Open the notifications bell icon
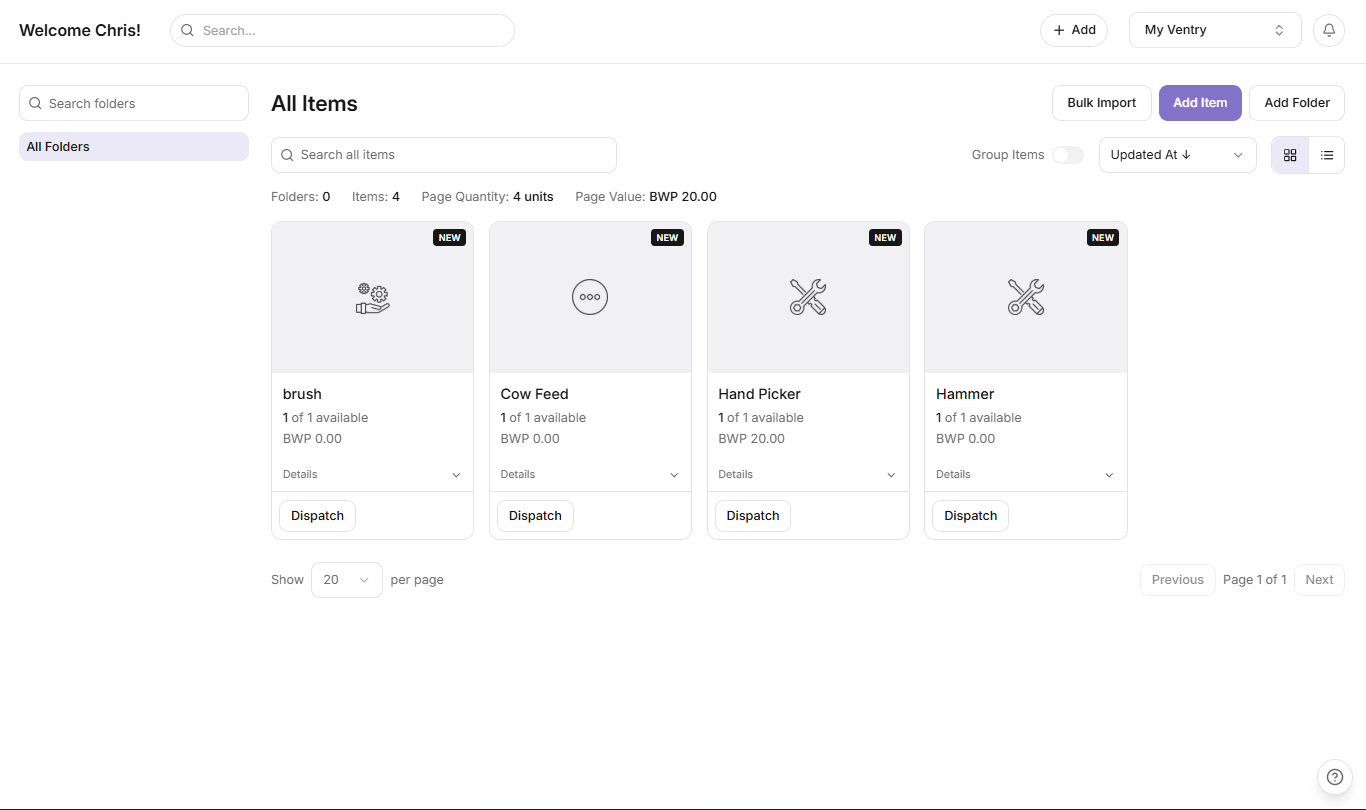 pos(1329,30)
